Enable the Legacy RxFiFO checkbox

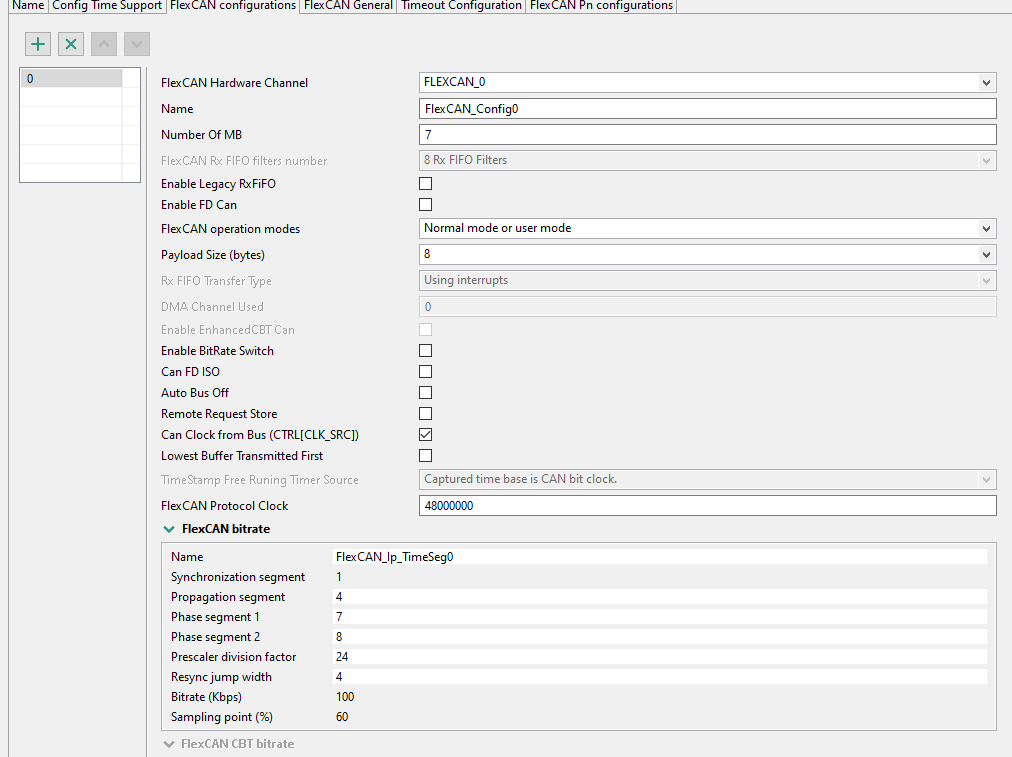[x=425, y=184]
